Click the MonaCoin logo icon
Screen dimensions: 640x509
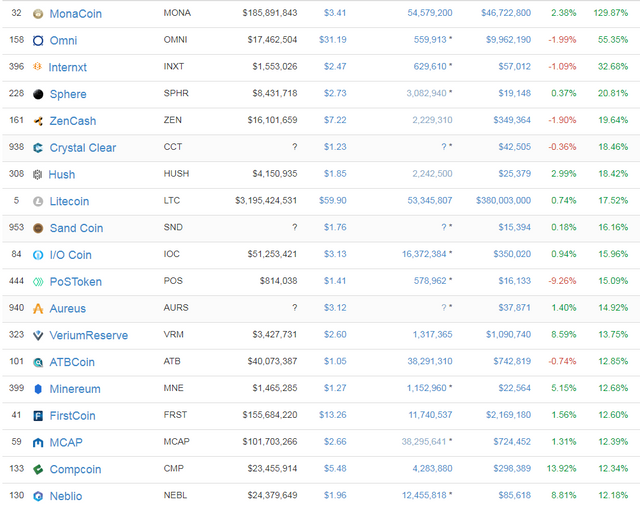point(38,14)
